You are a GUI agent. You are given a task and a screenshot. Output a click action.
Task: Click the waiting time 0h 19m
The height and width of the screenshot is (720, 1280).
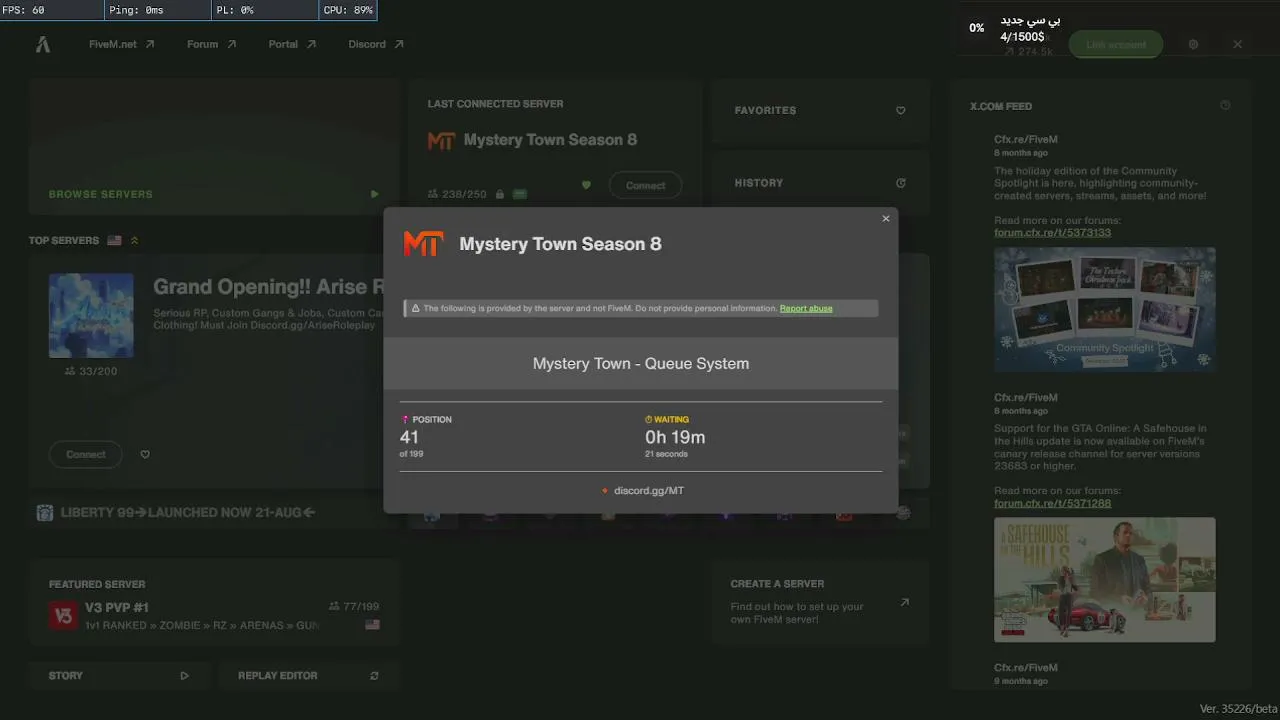click(675, 437)
